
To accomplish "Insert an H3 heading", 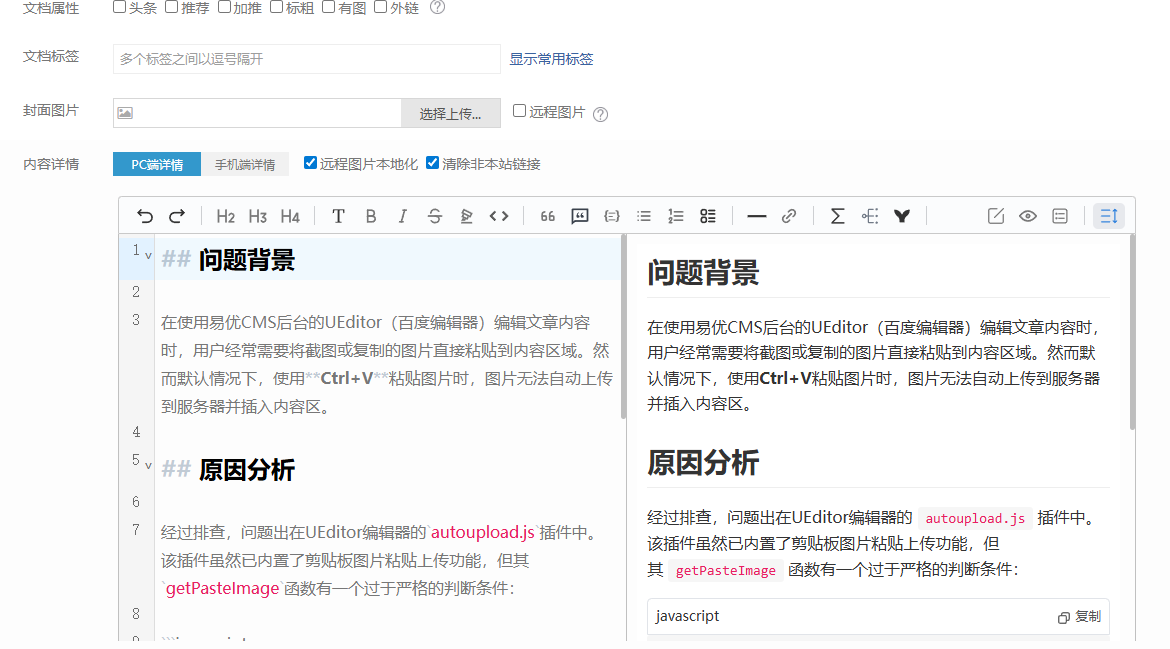I will pyautogui.click(x=257, y=216).
